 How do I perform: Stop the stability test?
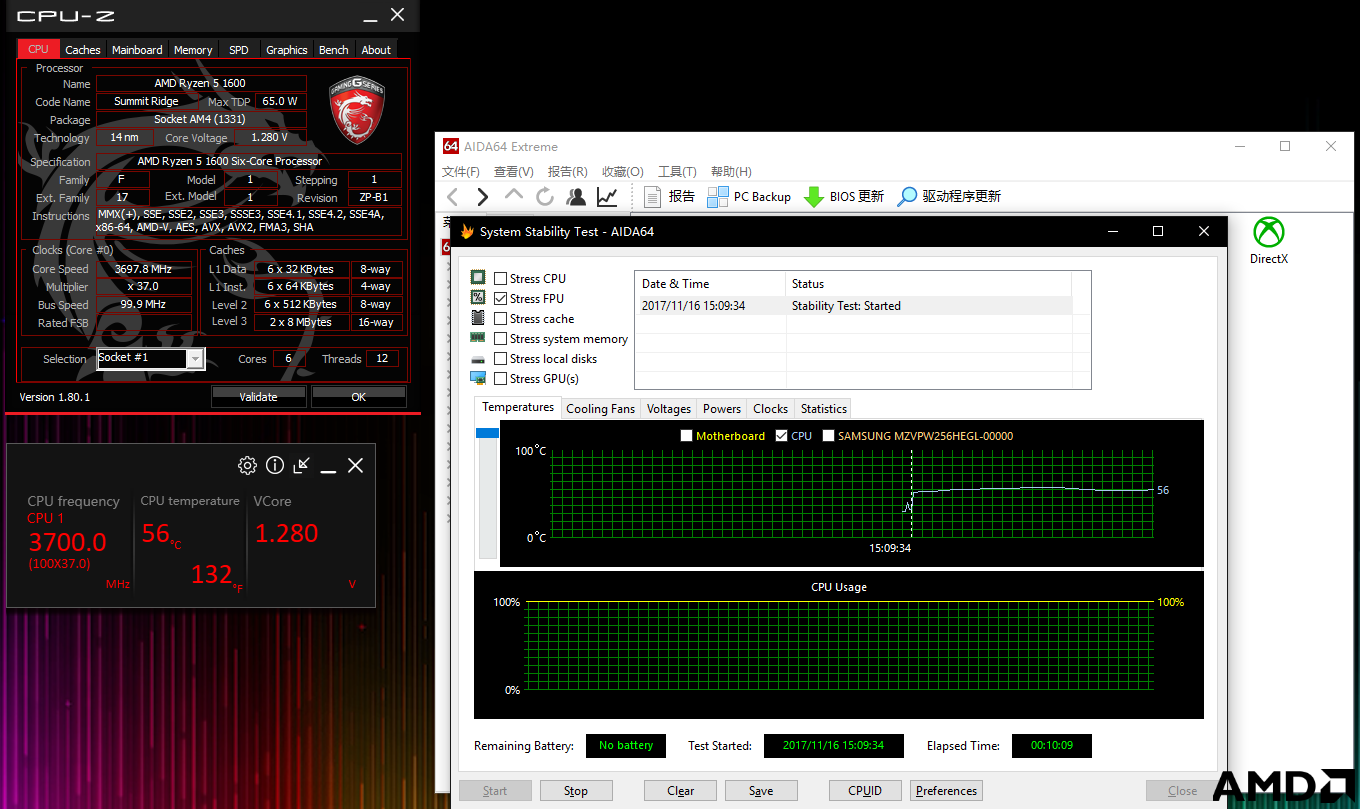coord(576,790)
